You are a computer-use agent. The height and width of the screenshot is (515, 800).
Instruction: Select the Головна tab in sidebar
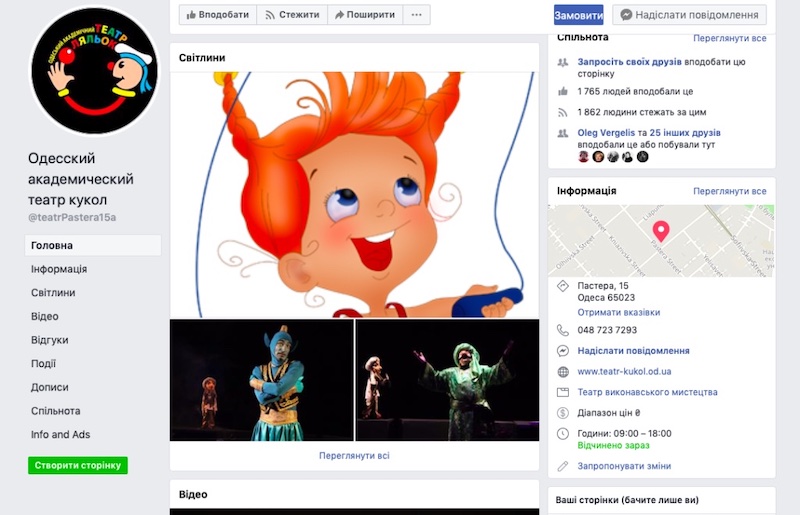click(93, 246)
